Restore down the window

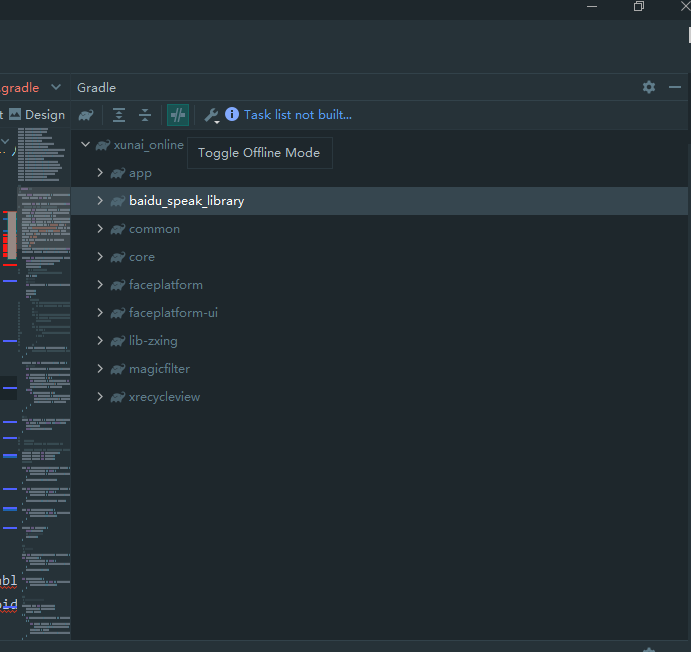[x=639, y=6]
